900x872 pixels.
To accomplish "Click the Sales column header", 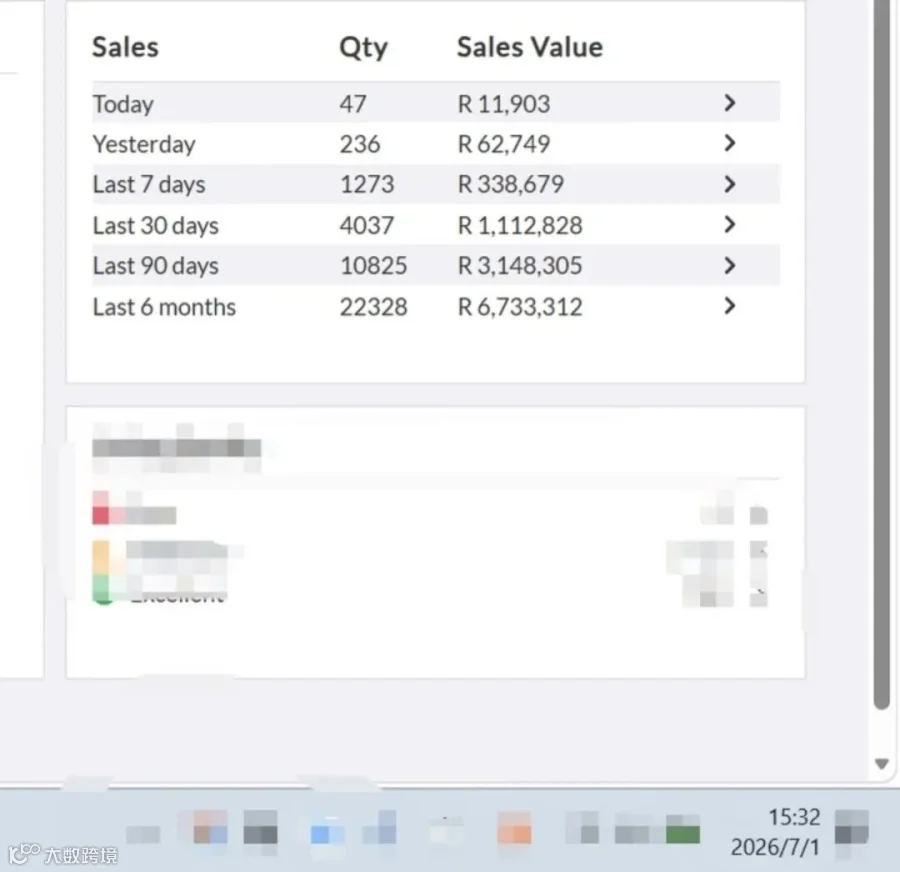I will click(x=125, y=47).
